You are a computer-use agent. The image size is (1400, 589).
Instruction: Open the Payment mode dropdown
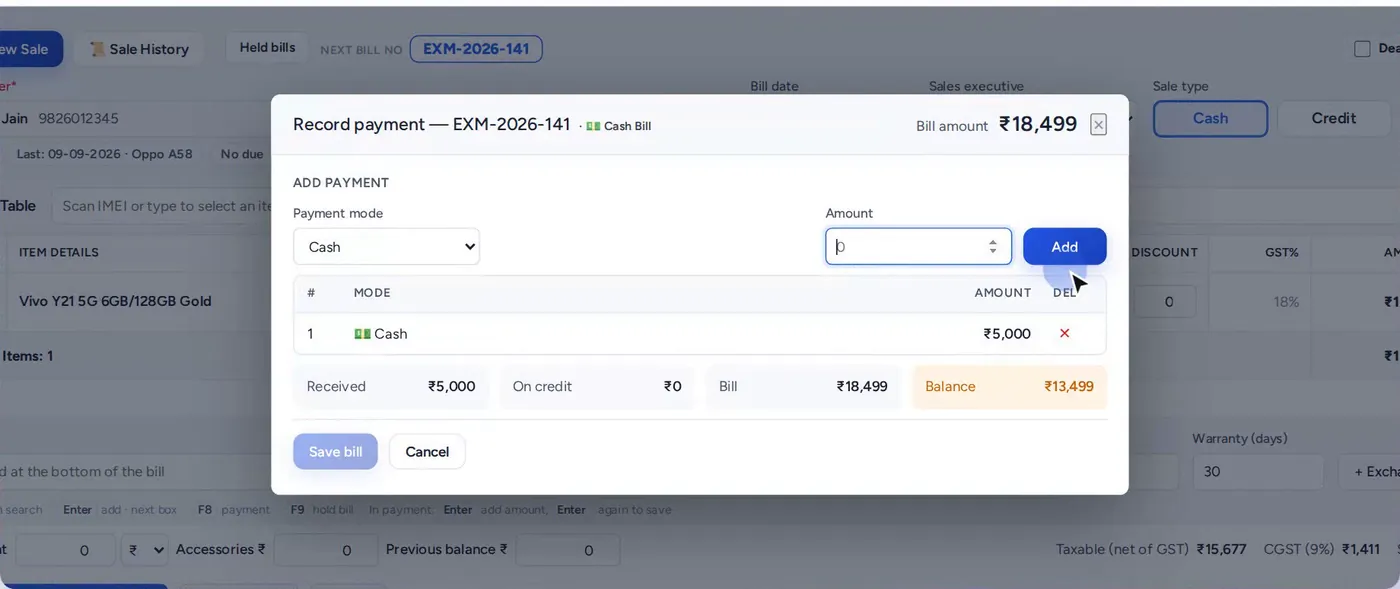(x=386, y=247)
